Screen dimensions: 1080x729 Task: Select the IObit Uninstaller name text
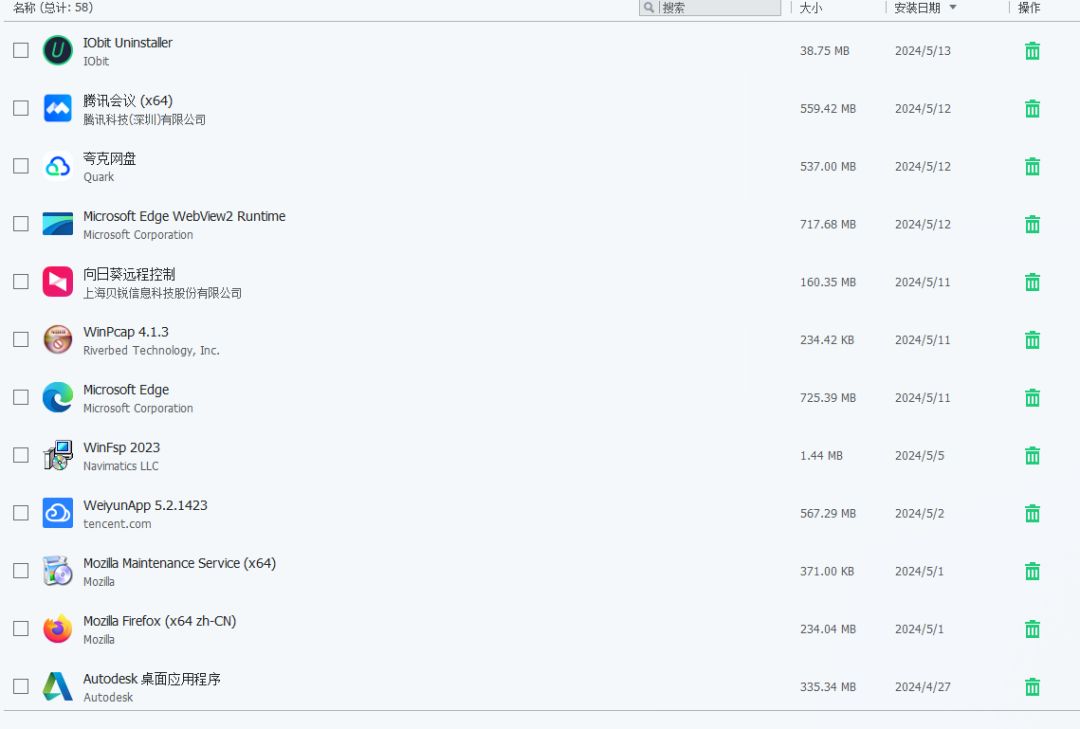pyautogui.click(x=127, y=43)
